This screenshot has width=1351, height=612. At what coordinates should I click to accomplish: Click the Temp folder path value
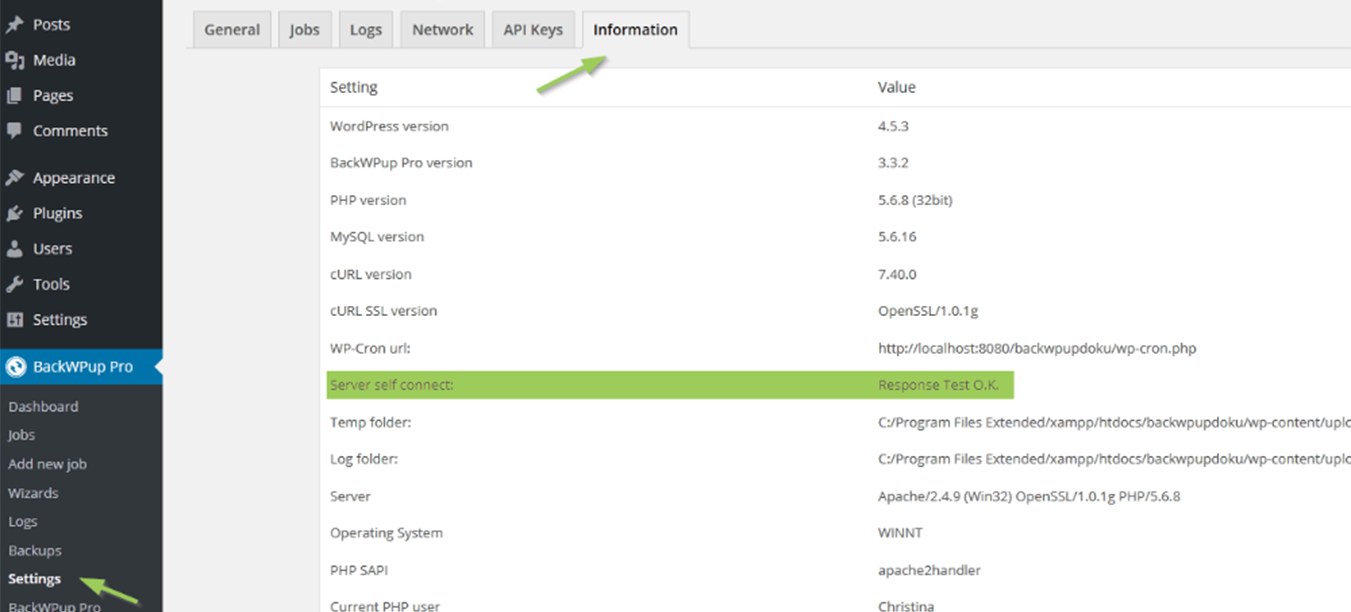[1114, 422]
